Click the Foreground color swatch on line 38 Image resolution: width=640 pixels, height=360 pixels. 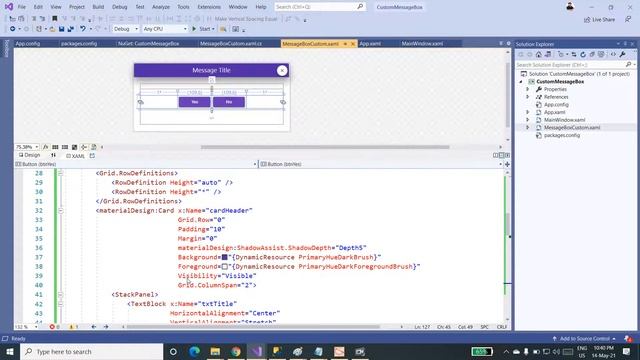[224, 267]
